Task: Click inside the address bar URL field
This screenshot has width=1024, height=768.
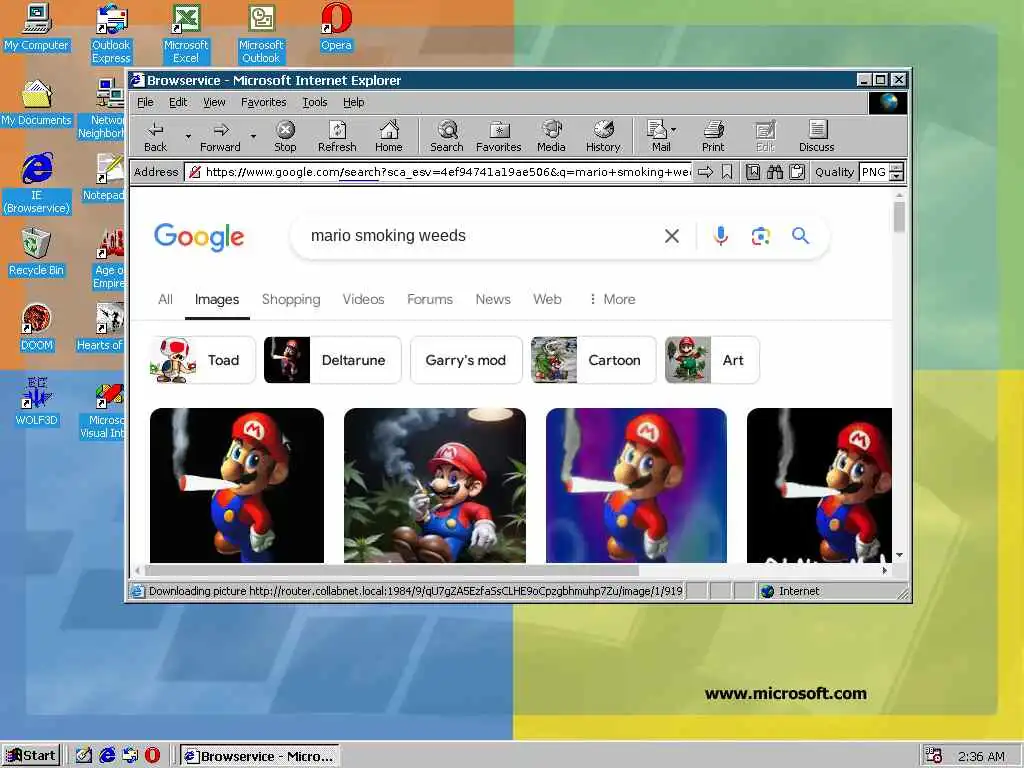Action: 439,172
